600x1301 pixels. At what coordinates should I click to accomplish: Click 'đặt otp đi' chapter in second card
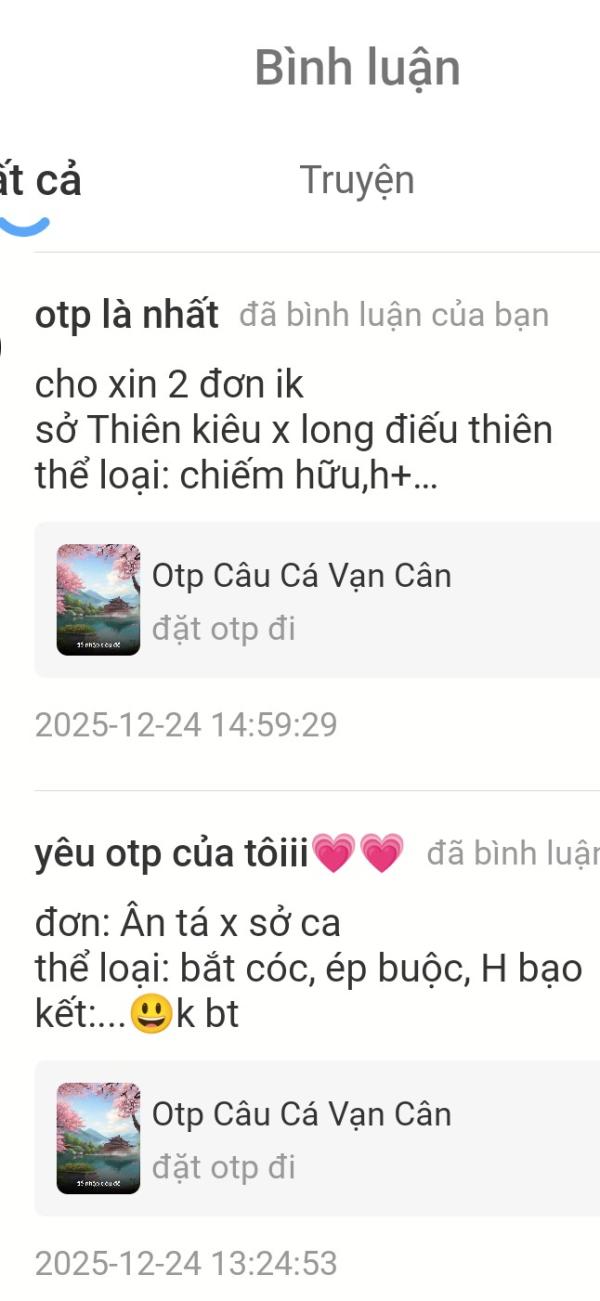click(x=224, y=1167)
